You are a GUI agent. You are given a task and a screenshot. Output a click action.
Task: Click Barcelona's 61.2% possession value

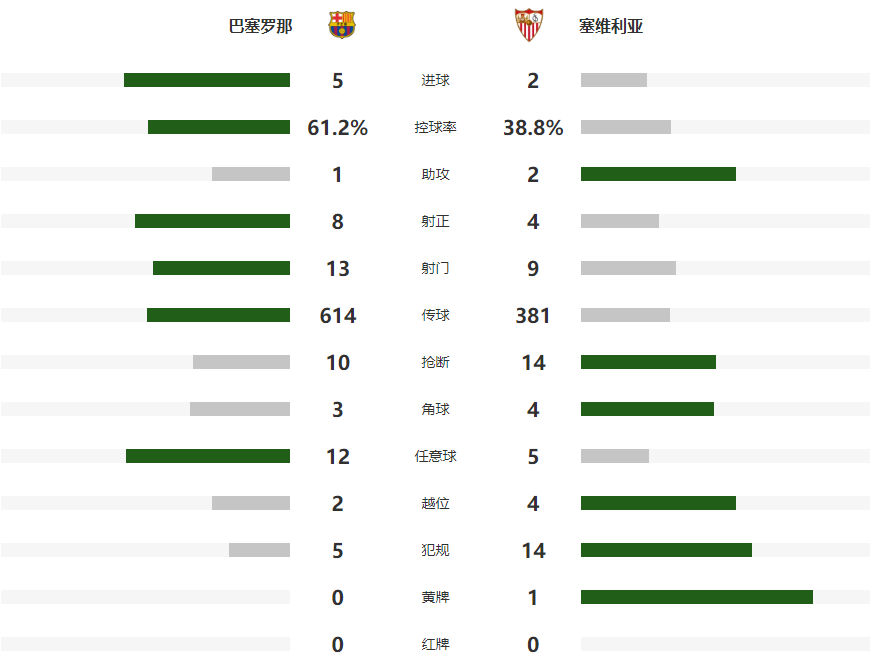338,128
